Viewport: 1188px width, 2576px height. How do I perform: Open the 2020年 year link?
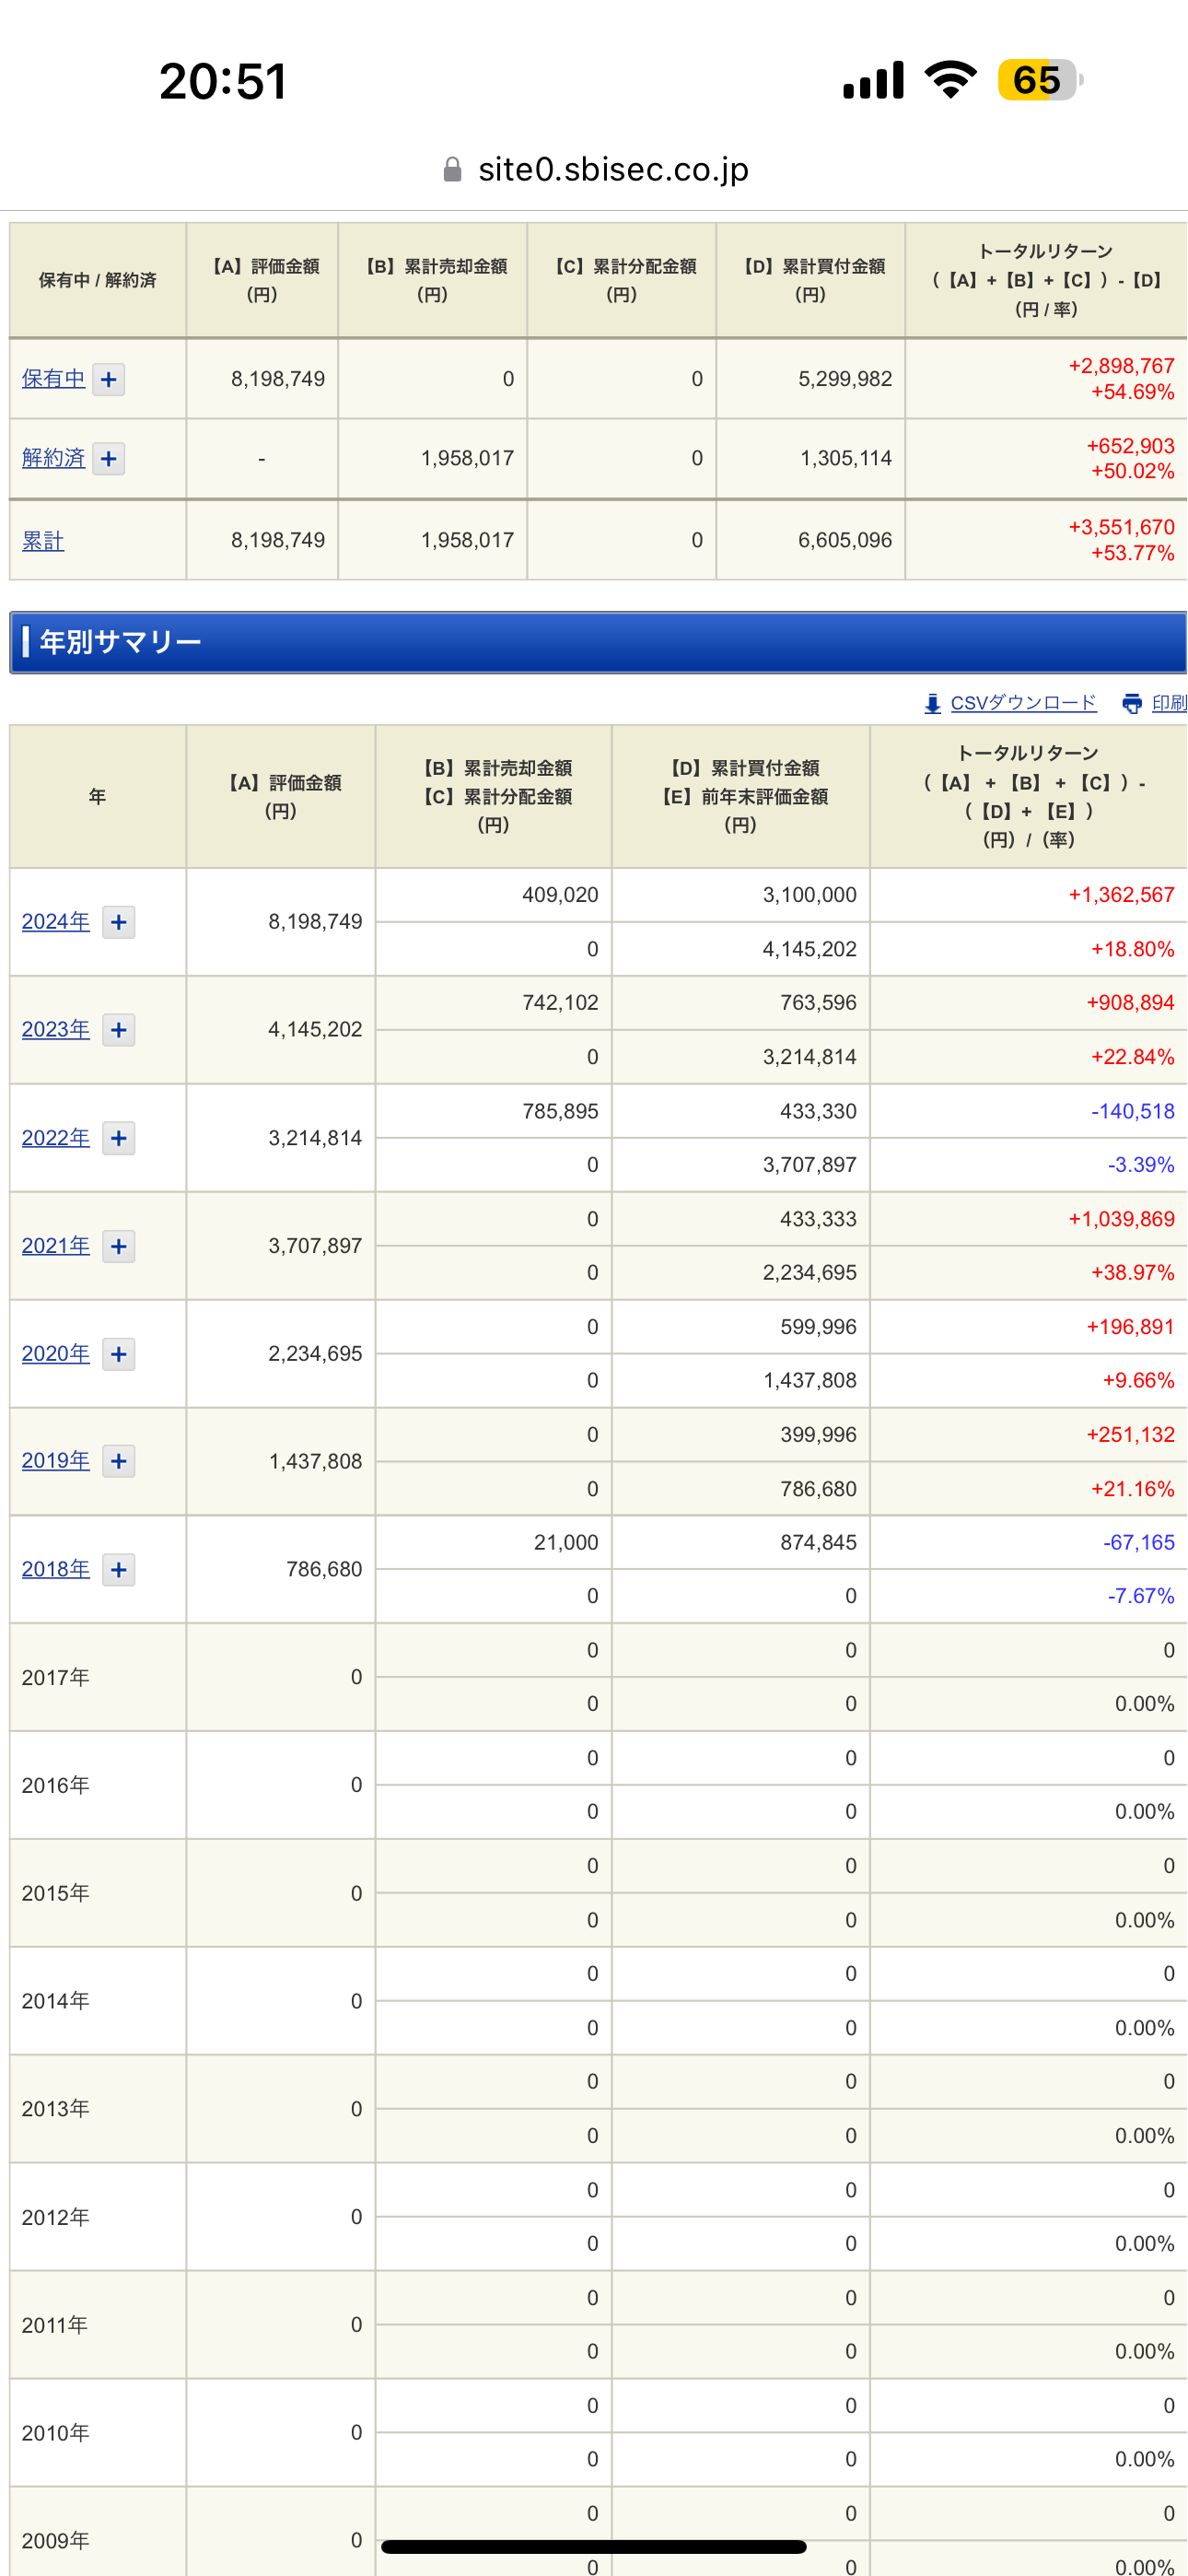coord(56,1354)
